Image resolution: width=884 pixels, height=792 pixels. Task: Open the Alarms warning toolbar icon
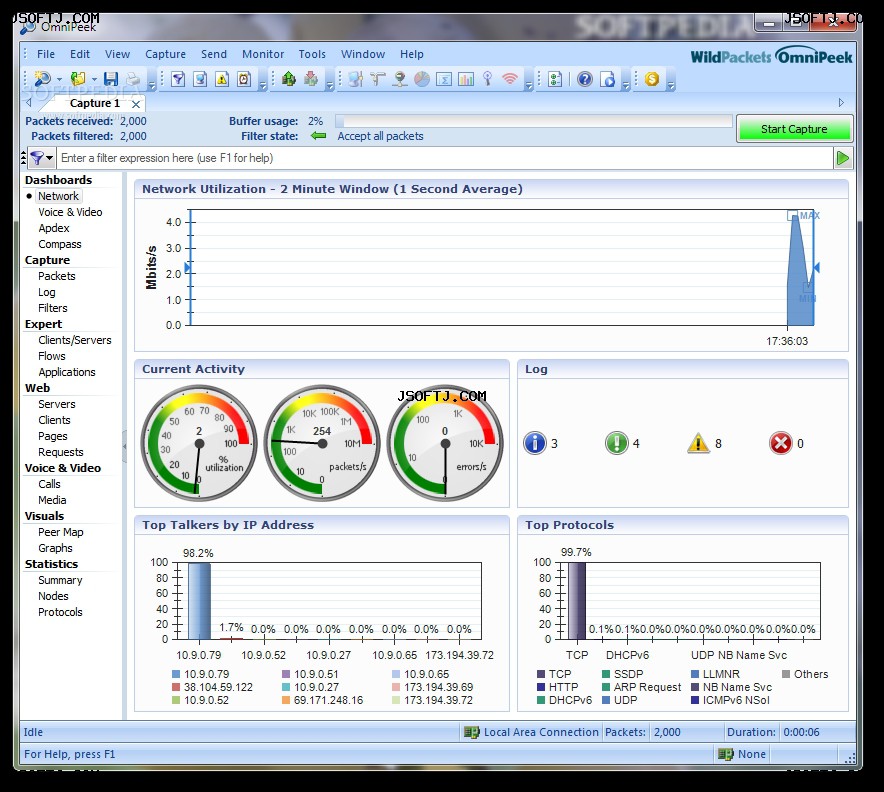pos(222,79)
